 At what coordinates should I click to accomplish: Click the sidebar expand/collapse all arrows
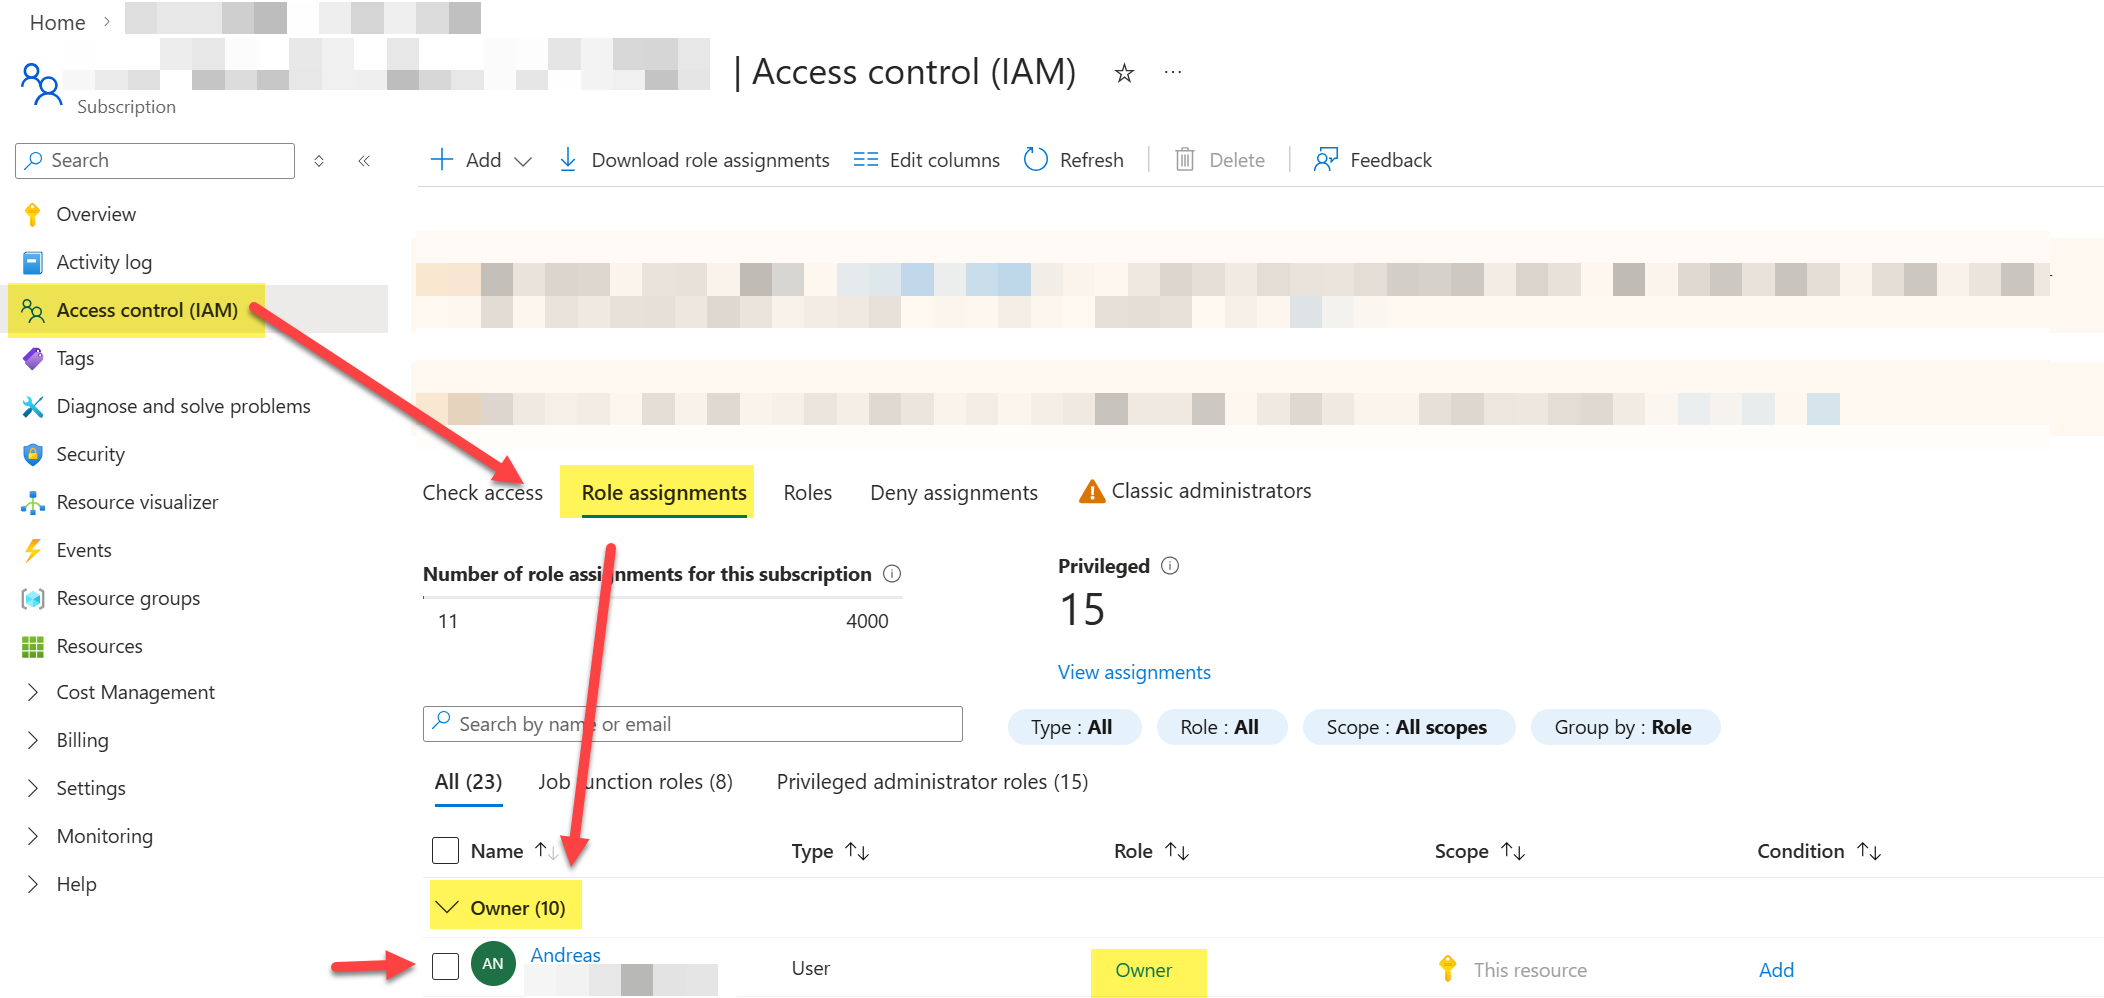319,161
